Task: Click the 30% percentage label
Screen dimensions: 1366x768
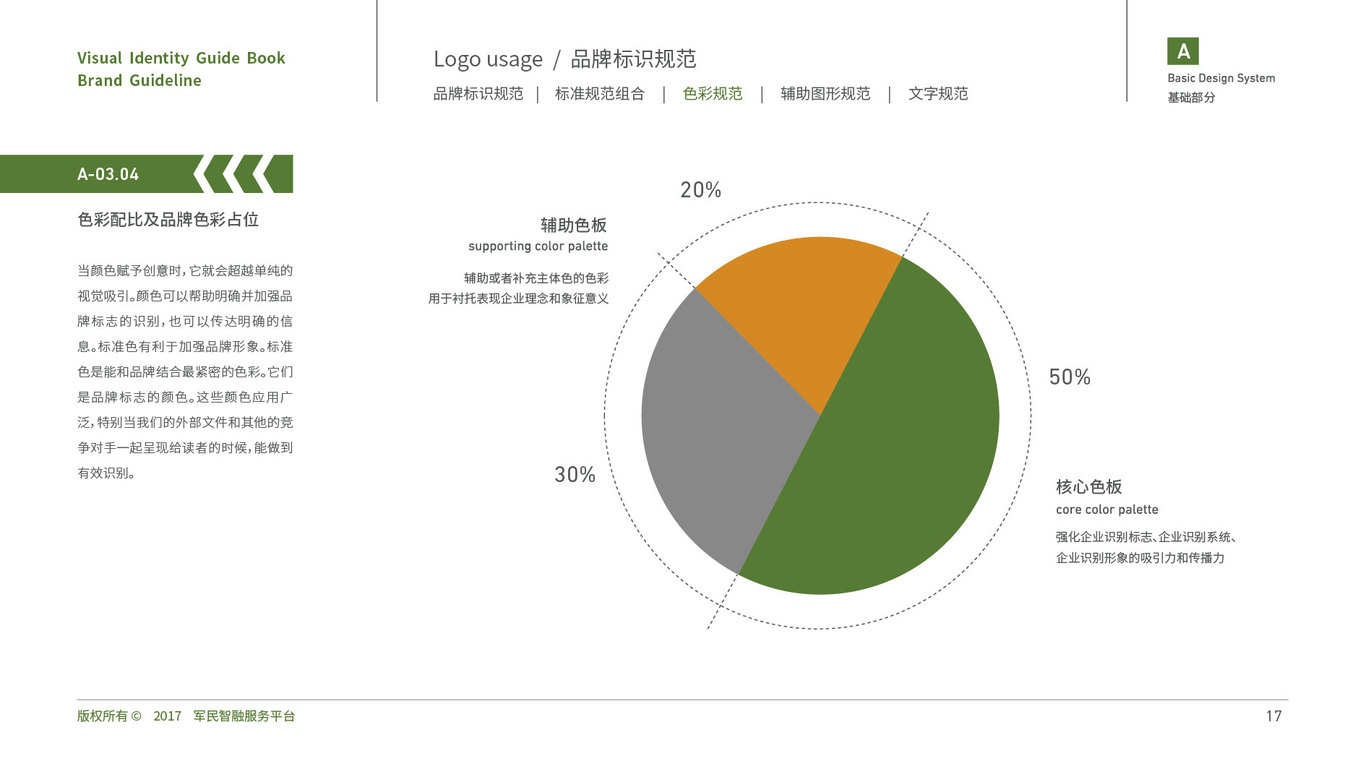Action: point(575,475)
